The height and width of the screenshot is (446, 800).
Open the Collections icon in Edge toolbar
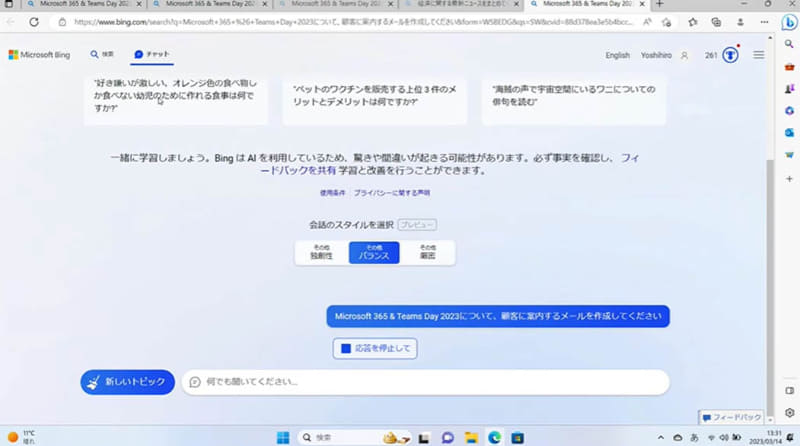pyautogui.click(x=716, y=22)
